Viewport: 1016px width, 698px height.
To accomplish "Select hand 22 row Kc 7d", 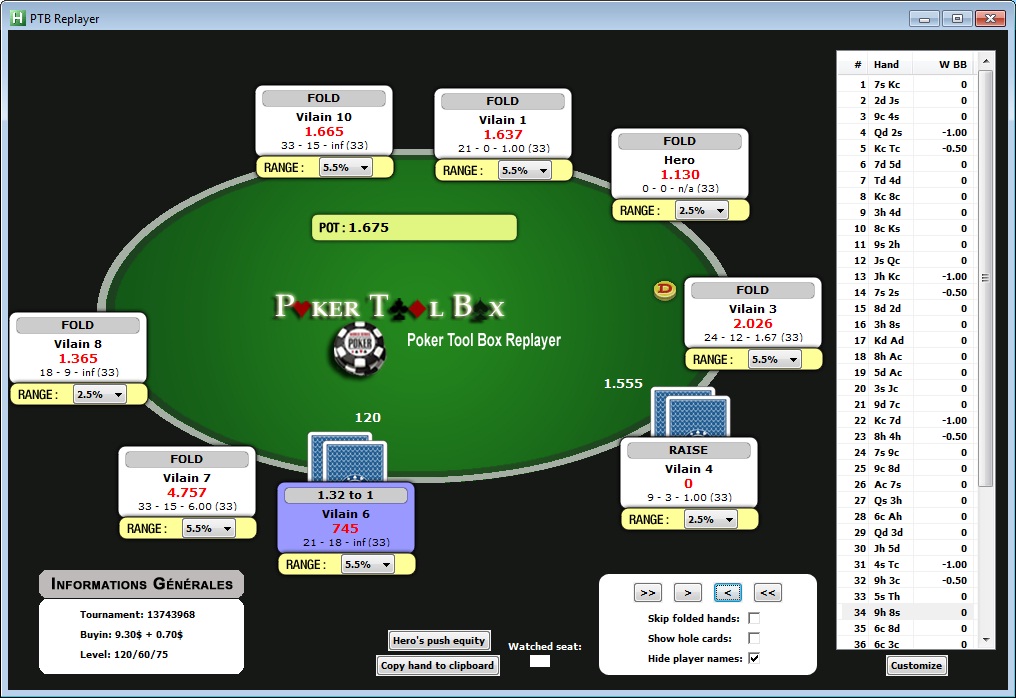I will click(907, 420).
